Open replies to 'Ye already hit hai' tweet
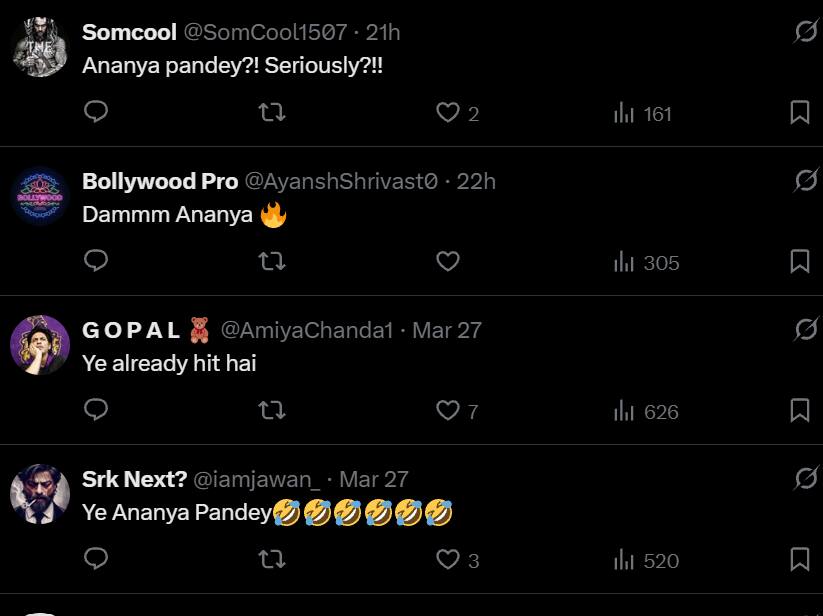The height and width of the screenshot is (616, 823). [96, 412]
